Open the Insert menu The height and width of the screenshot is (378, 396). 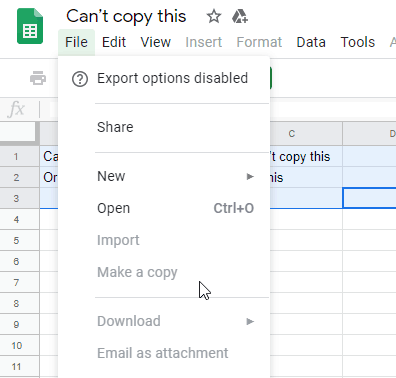204,42
